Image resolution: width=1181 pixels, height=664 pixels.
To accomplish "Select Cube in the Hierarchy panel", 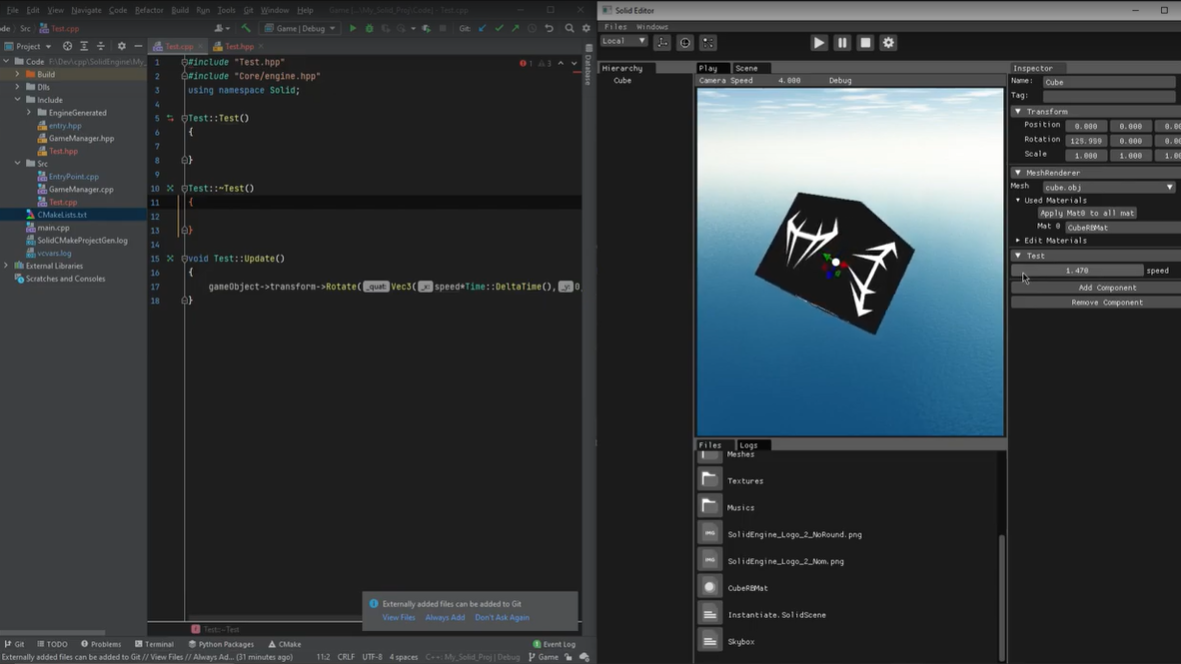I will coord(623,81).
